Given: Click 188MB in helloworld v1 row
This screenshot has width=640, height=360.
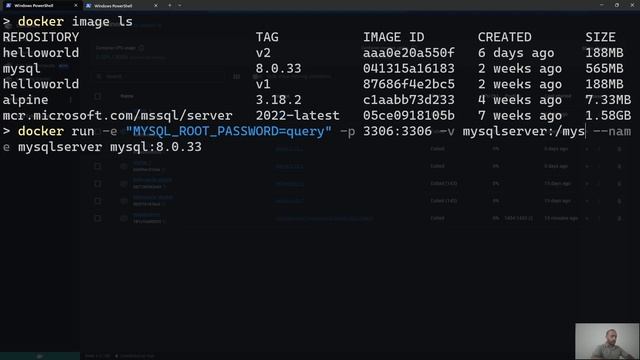Looking at the screenshot, I should point(604,84).
